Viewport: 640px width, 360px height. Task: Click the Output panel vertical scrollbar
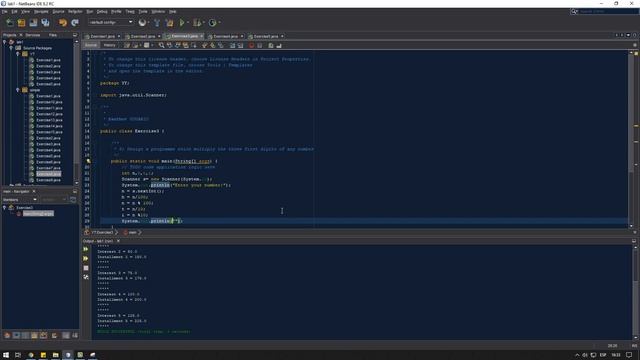(x=635, y=292)
